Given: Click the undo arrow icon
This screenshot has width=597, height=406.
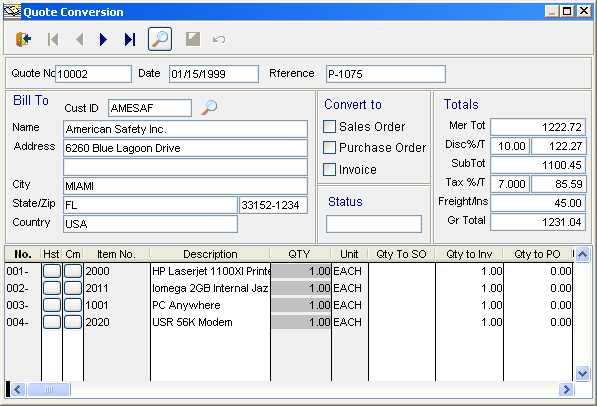Looking at the screenshot, I should click(219, 39).
